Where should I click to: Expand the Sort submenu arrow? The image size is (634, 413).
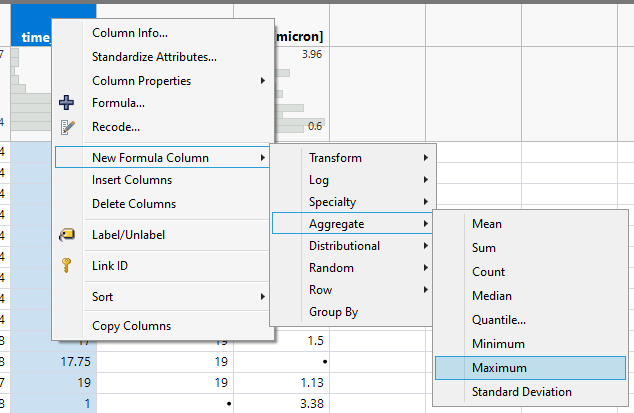point(263,297)
